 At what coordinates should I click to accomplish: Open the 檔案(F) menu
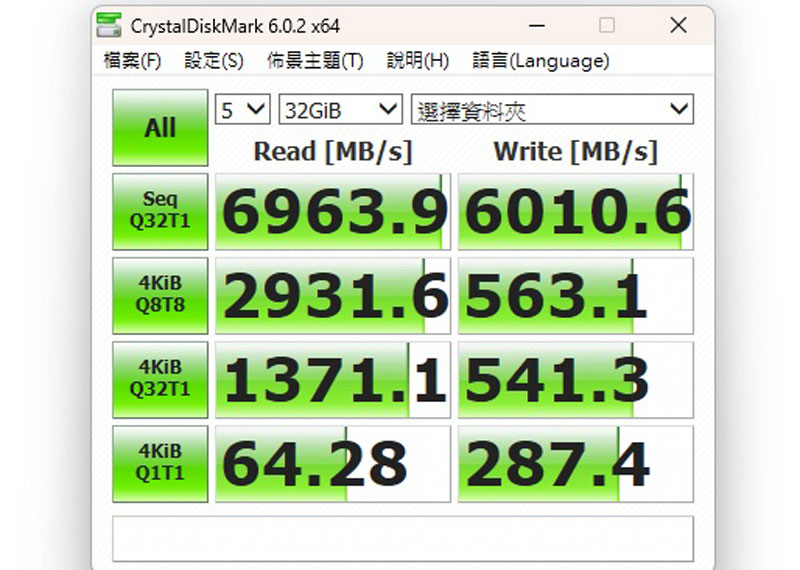(132, 61)
